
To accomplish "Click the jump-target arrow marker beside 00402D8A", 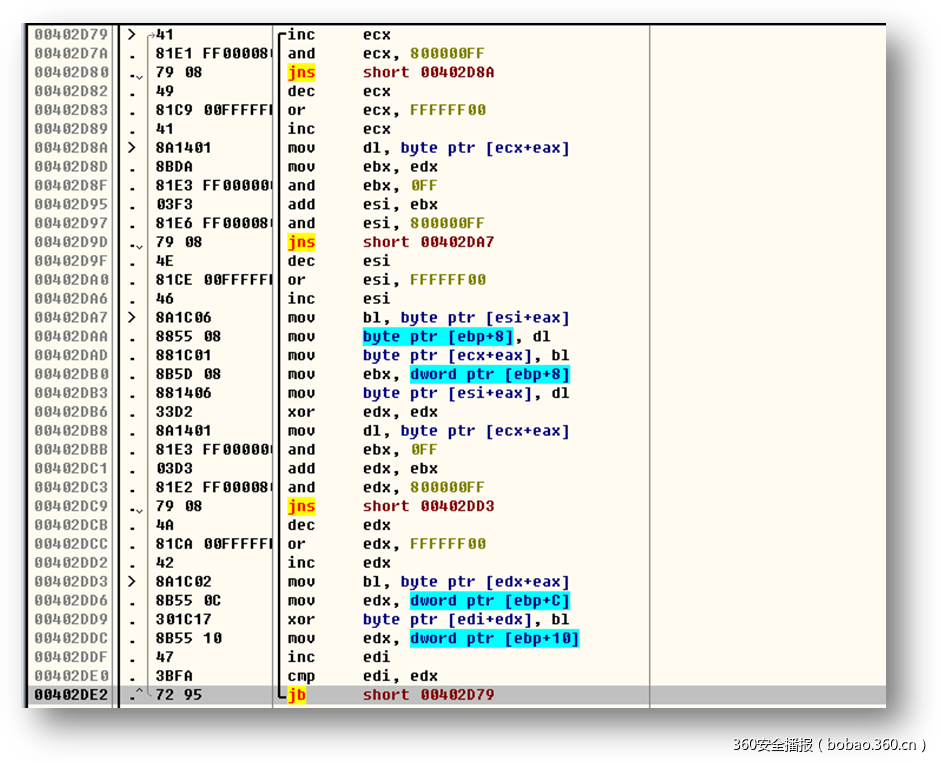I will 132,148.
